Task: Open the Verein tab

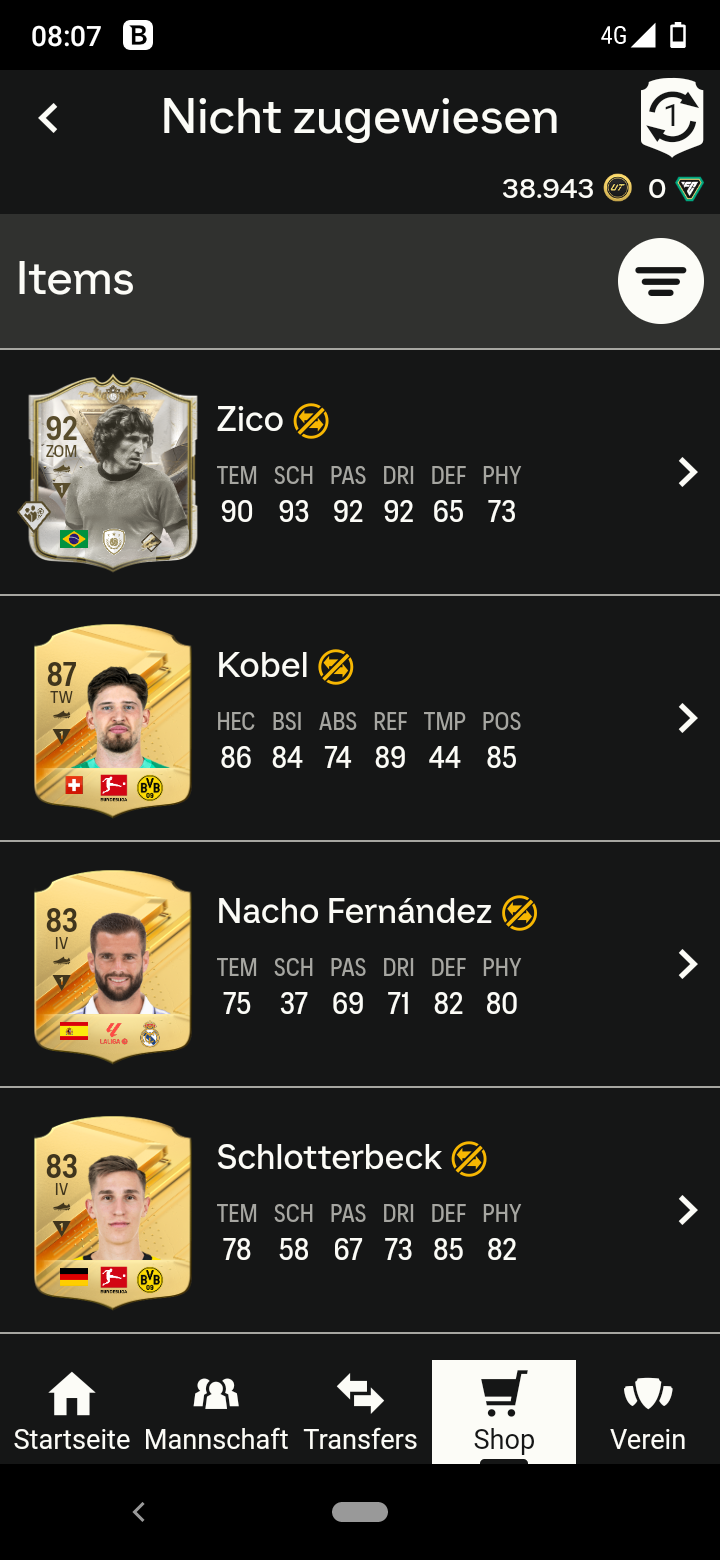Action: pyautogui.click(x=648, y=1412)
